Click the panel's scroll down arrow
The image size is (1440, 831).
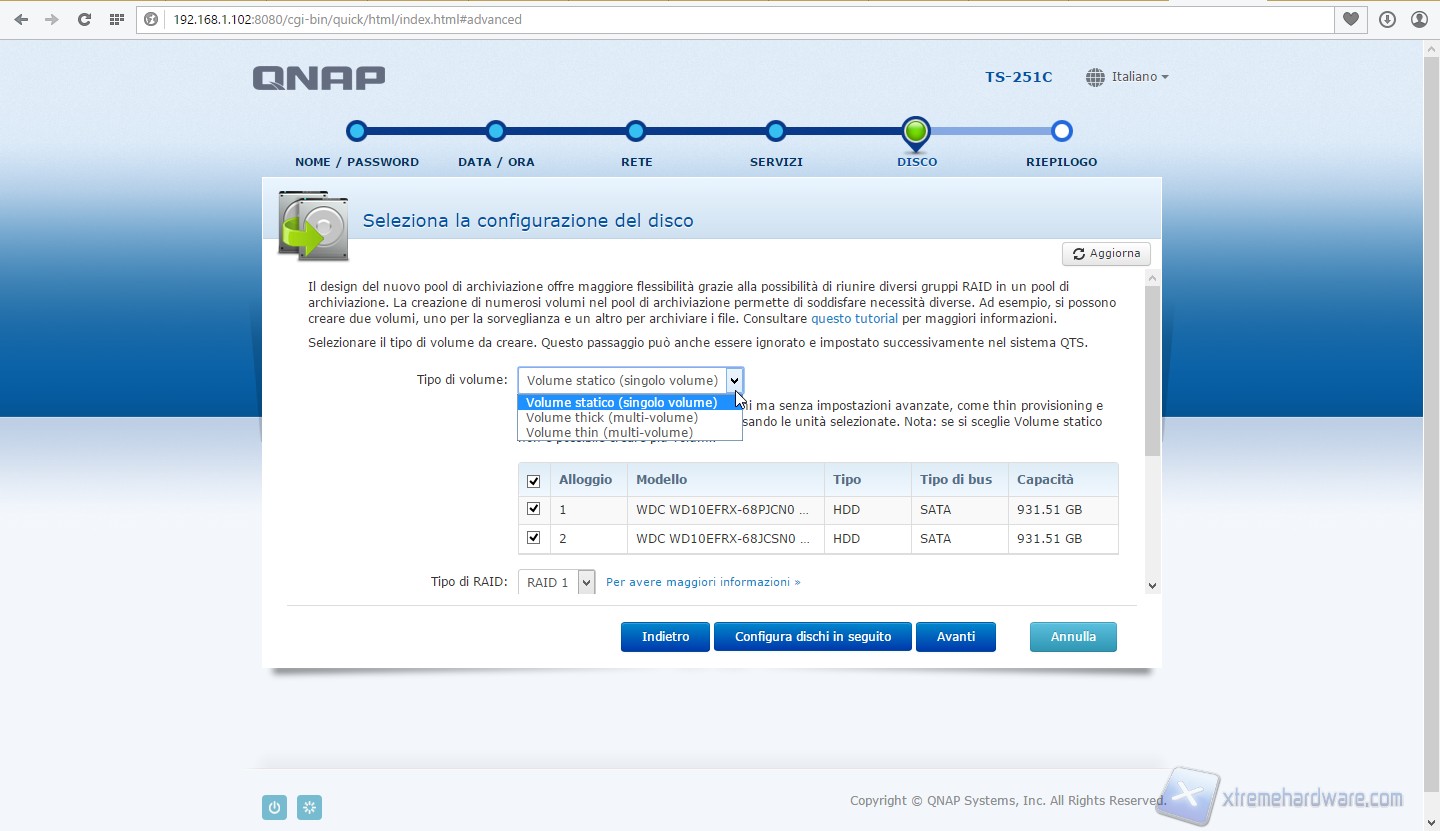click(1152, 586)
